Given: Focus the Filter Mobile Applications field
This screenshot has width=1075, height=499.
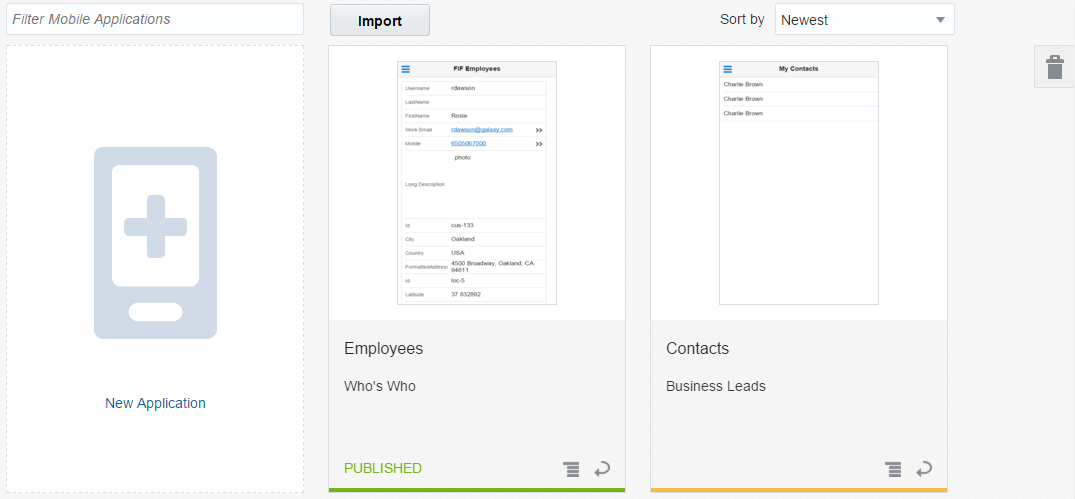Looking at the screenshot, I should pos(155,19).
